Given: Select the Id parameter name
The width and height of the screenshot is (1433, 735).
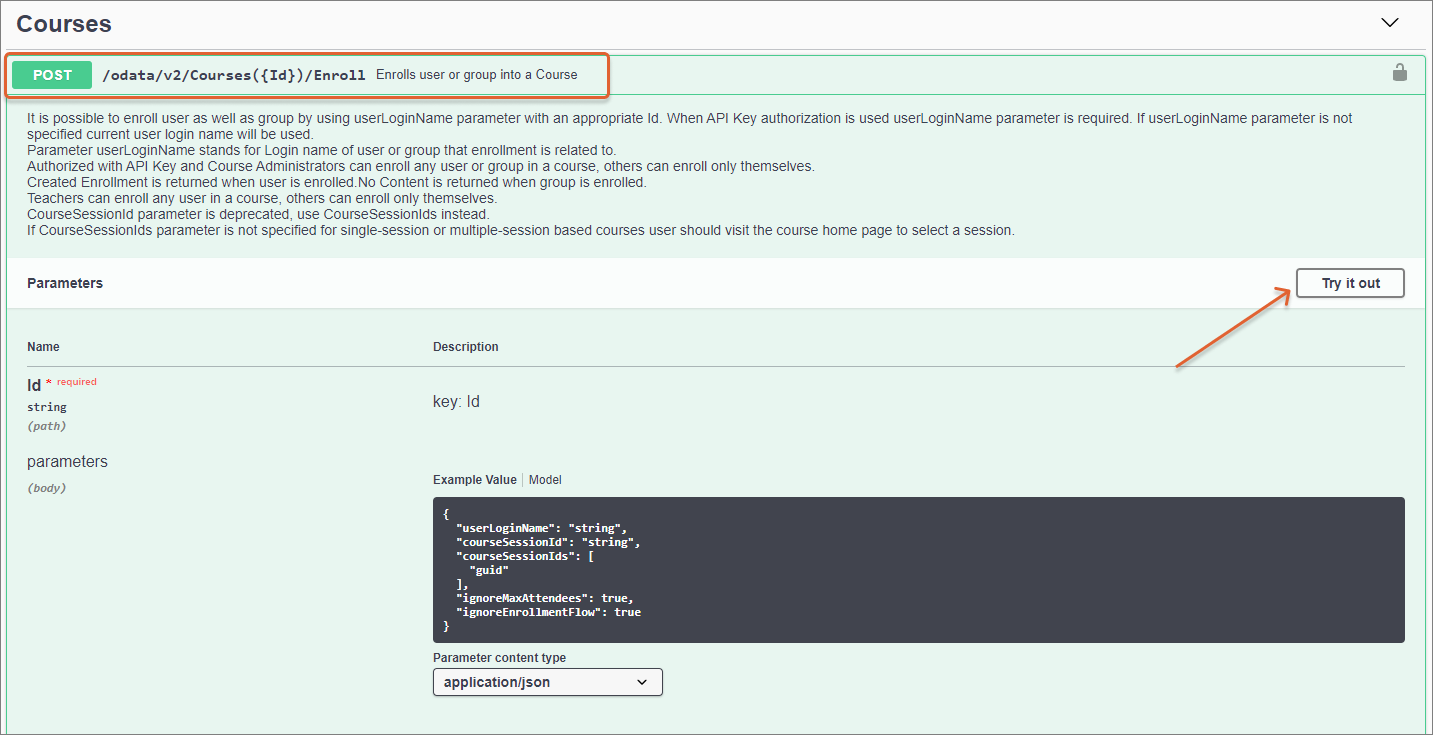Looking at the screenshot, I should pyautogui.click(x=34, y=385).
